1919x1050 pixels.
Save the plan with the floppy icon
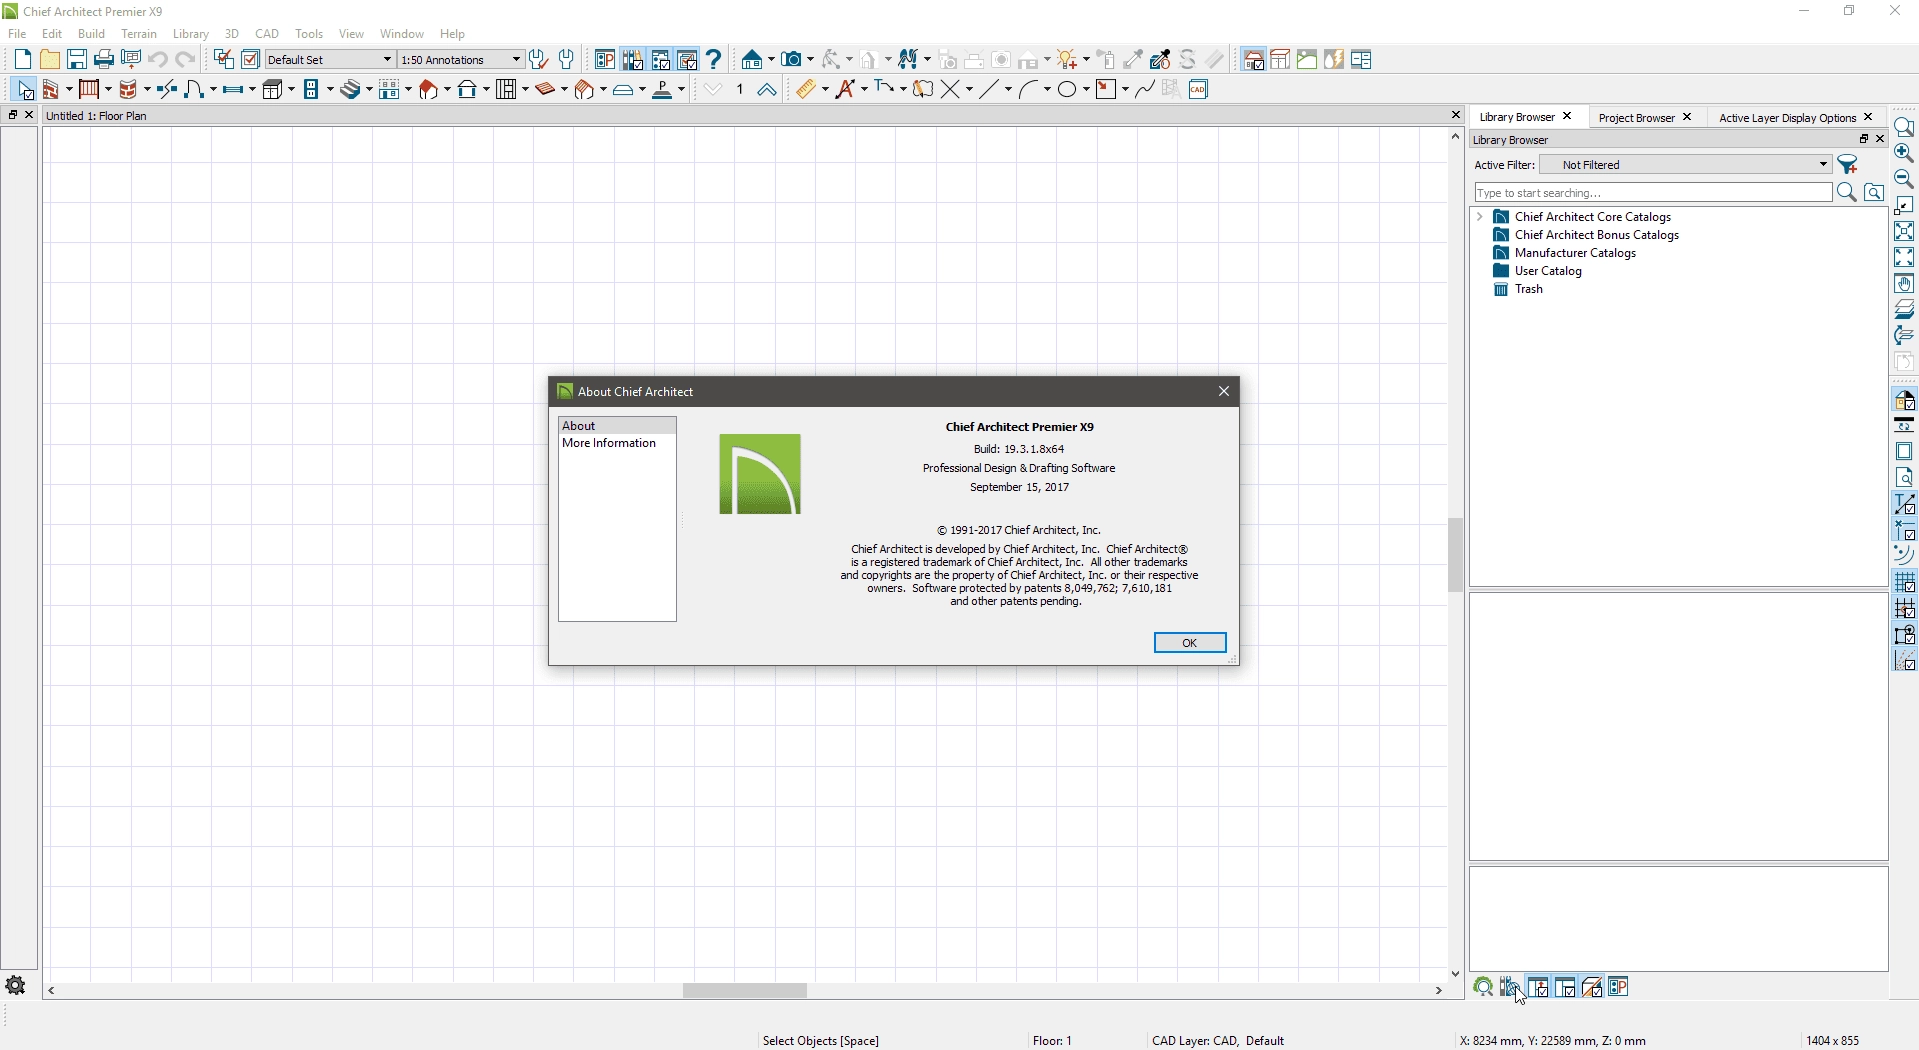76,60
